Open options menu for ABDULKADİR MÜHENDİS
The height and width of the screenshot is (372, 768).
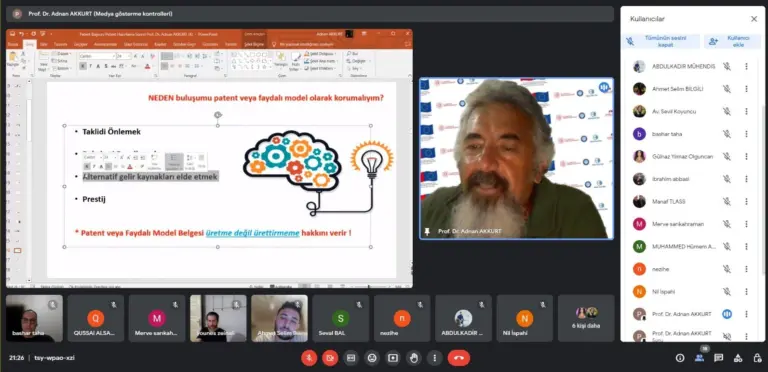pyautogui.click(x=746, y=67)
